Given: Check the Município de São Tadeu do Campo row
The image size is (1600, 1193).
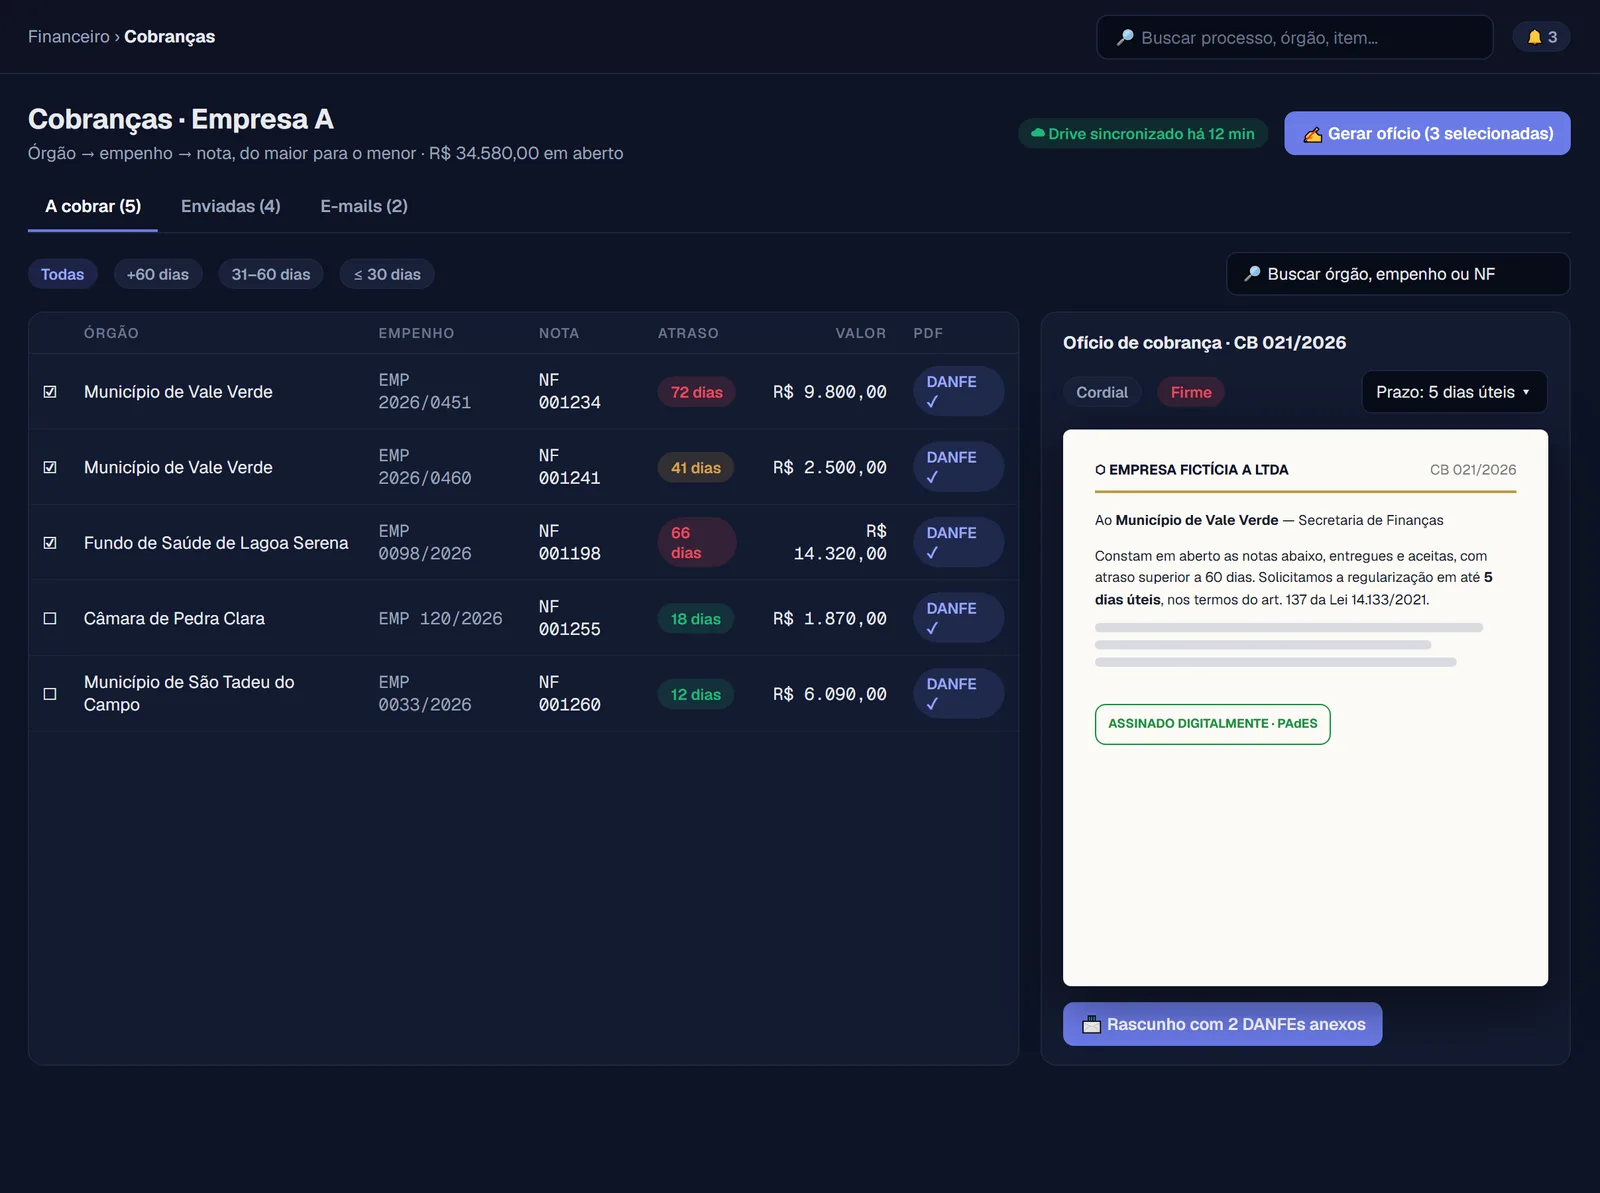Looking at the screenshot, I should pyautogui.click(x=50, y=694).
